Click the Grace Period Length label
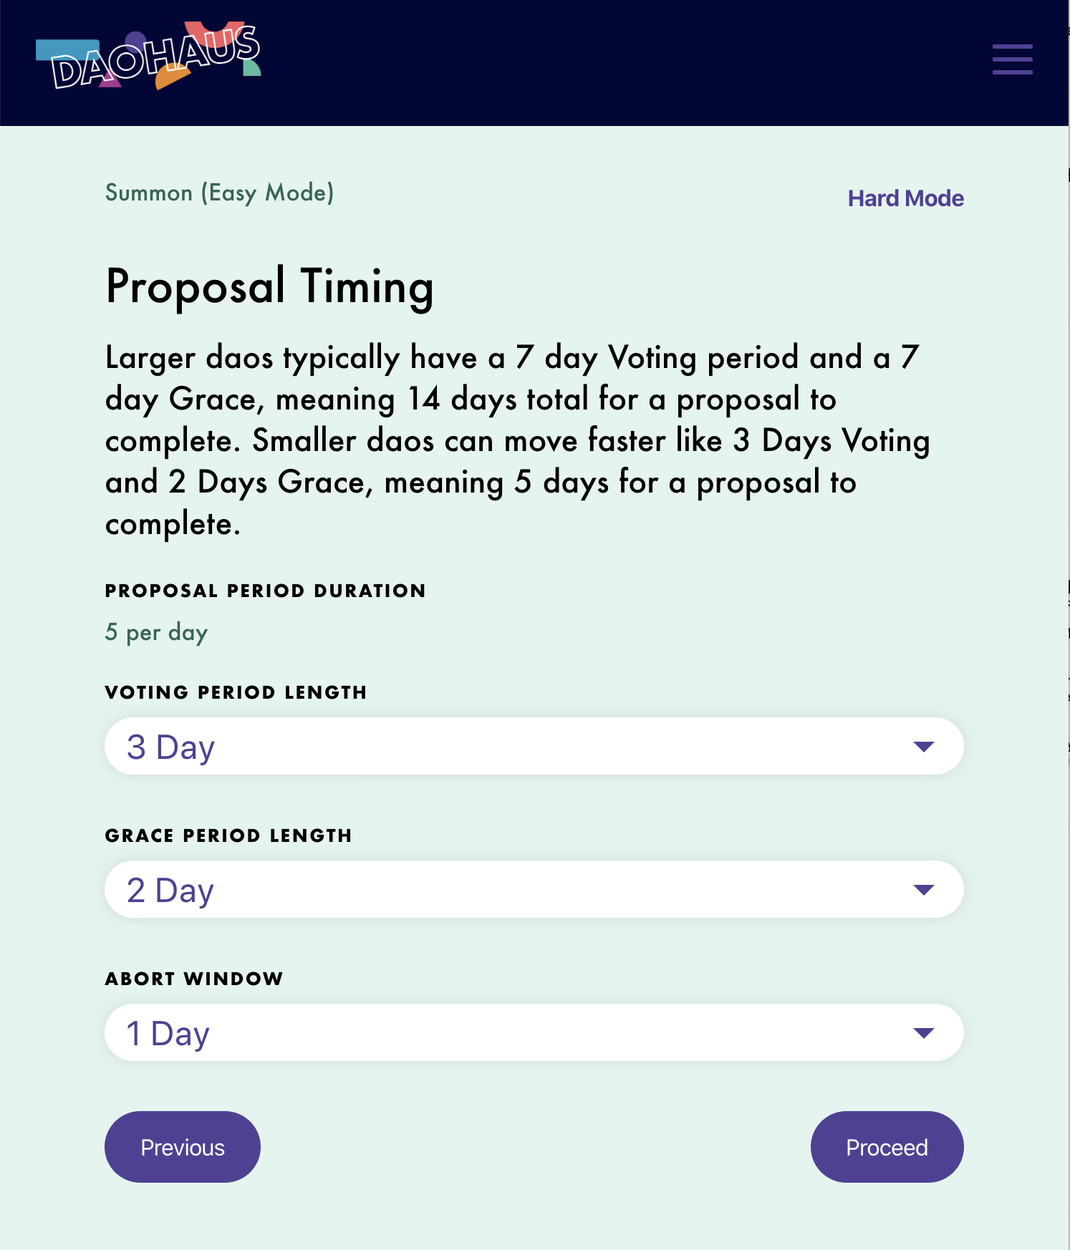The width and height of the screenshot is (1070, 1250). (x=228, y=835)
